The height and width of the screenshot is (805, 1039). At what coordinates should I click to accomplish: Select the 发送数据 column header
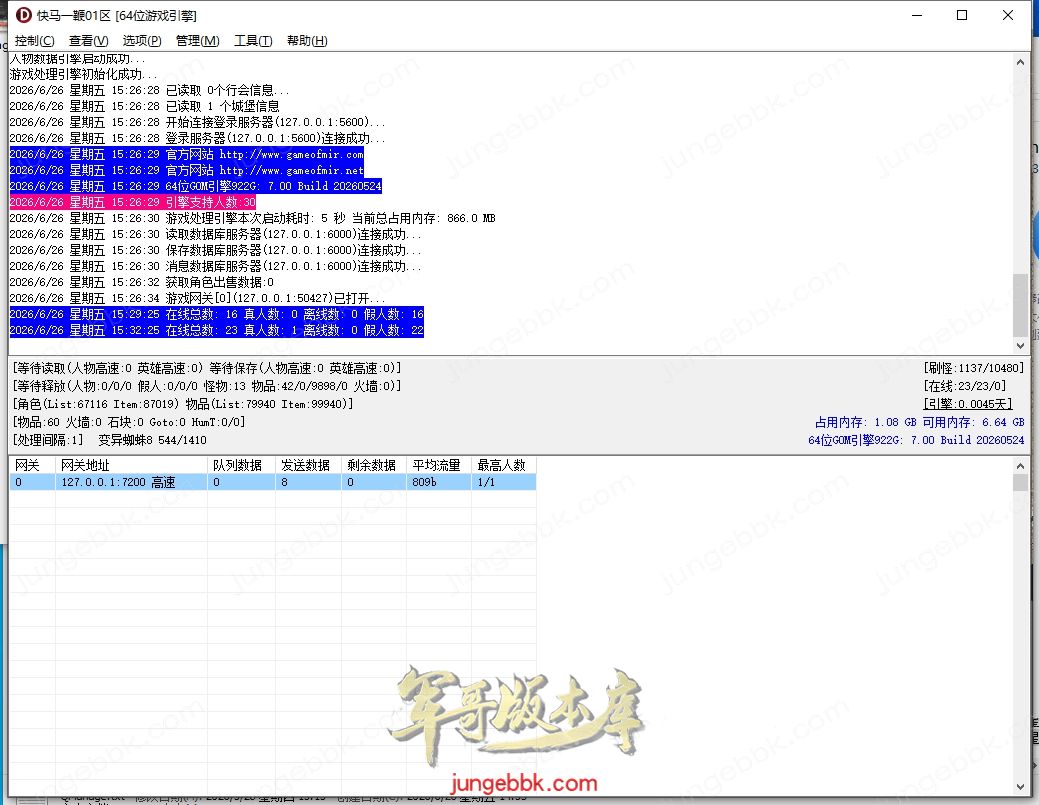[x=308, y=465]
